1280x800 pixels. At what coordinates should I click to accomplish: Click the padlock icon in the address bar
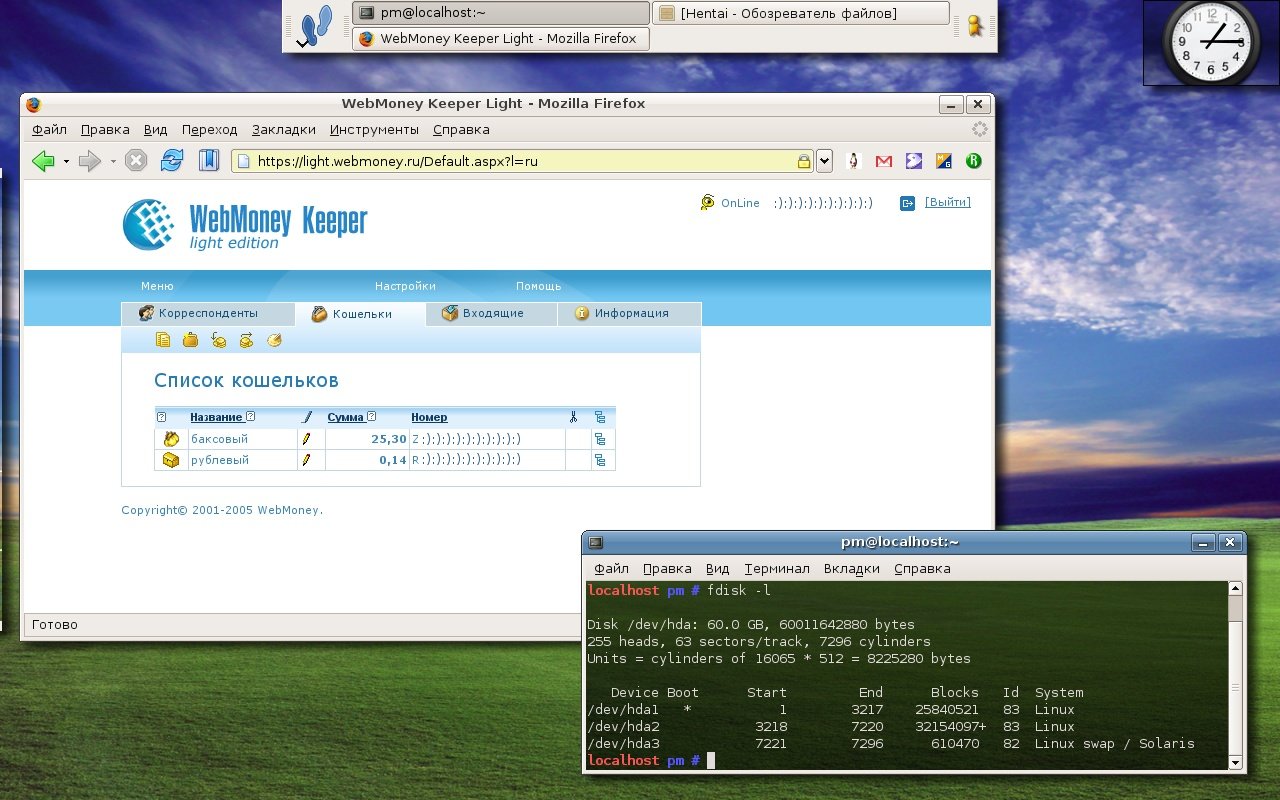803,161
